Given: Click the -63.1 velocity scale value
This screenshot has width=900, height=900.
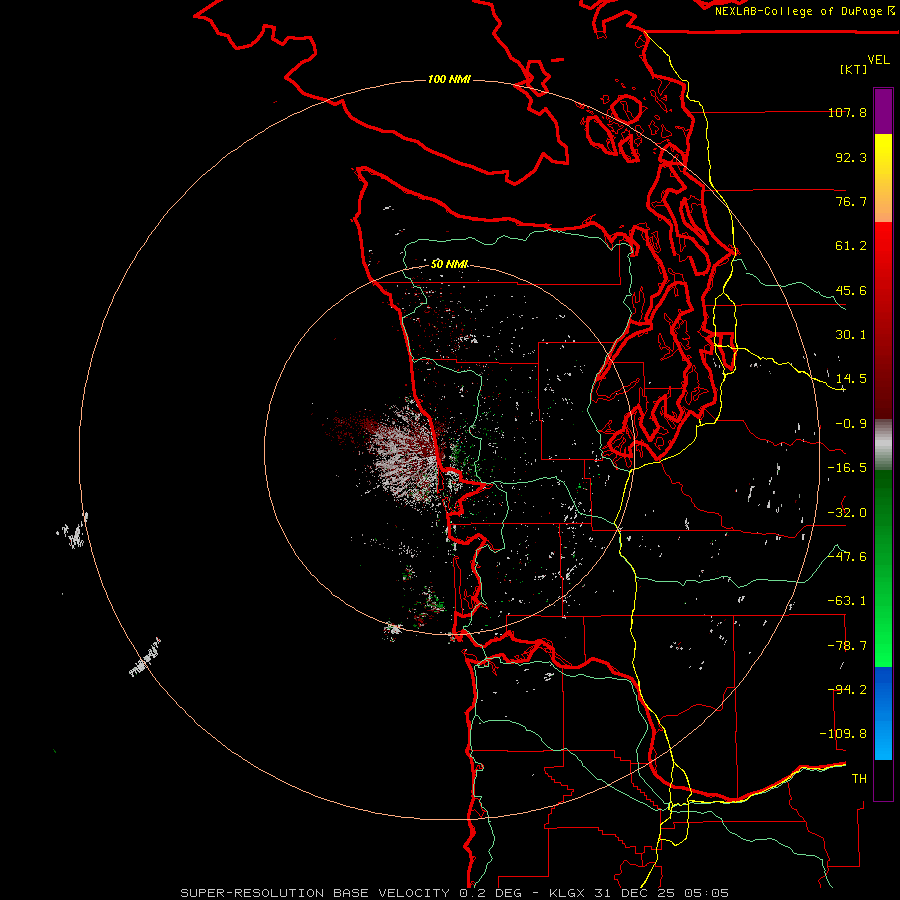Looking at the screenshot, I should (x=847, y=601).
